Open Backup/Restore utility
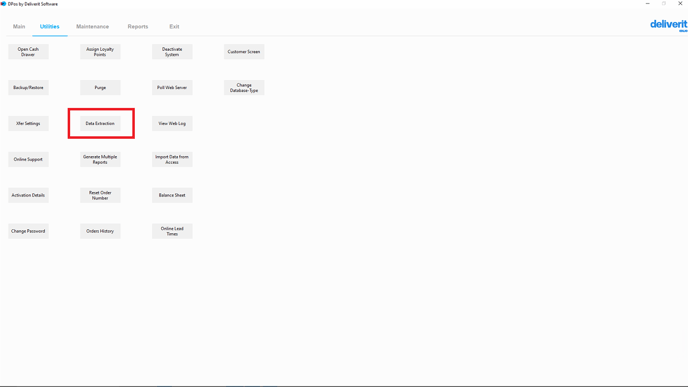 (28, 88)
